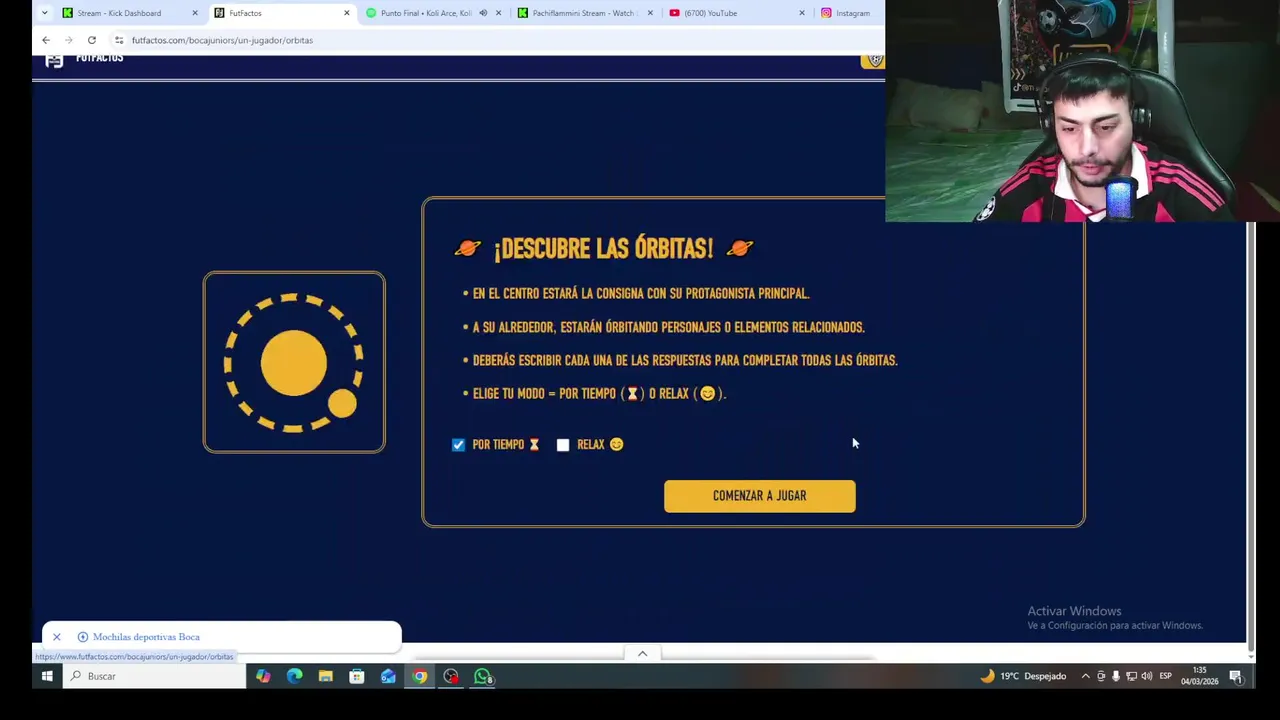1280x720 pixels.
Task: Open Google Chrome from the taskbar
Action: (x=419, y=676)
